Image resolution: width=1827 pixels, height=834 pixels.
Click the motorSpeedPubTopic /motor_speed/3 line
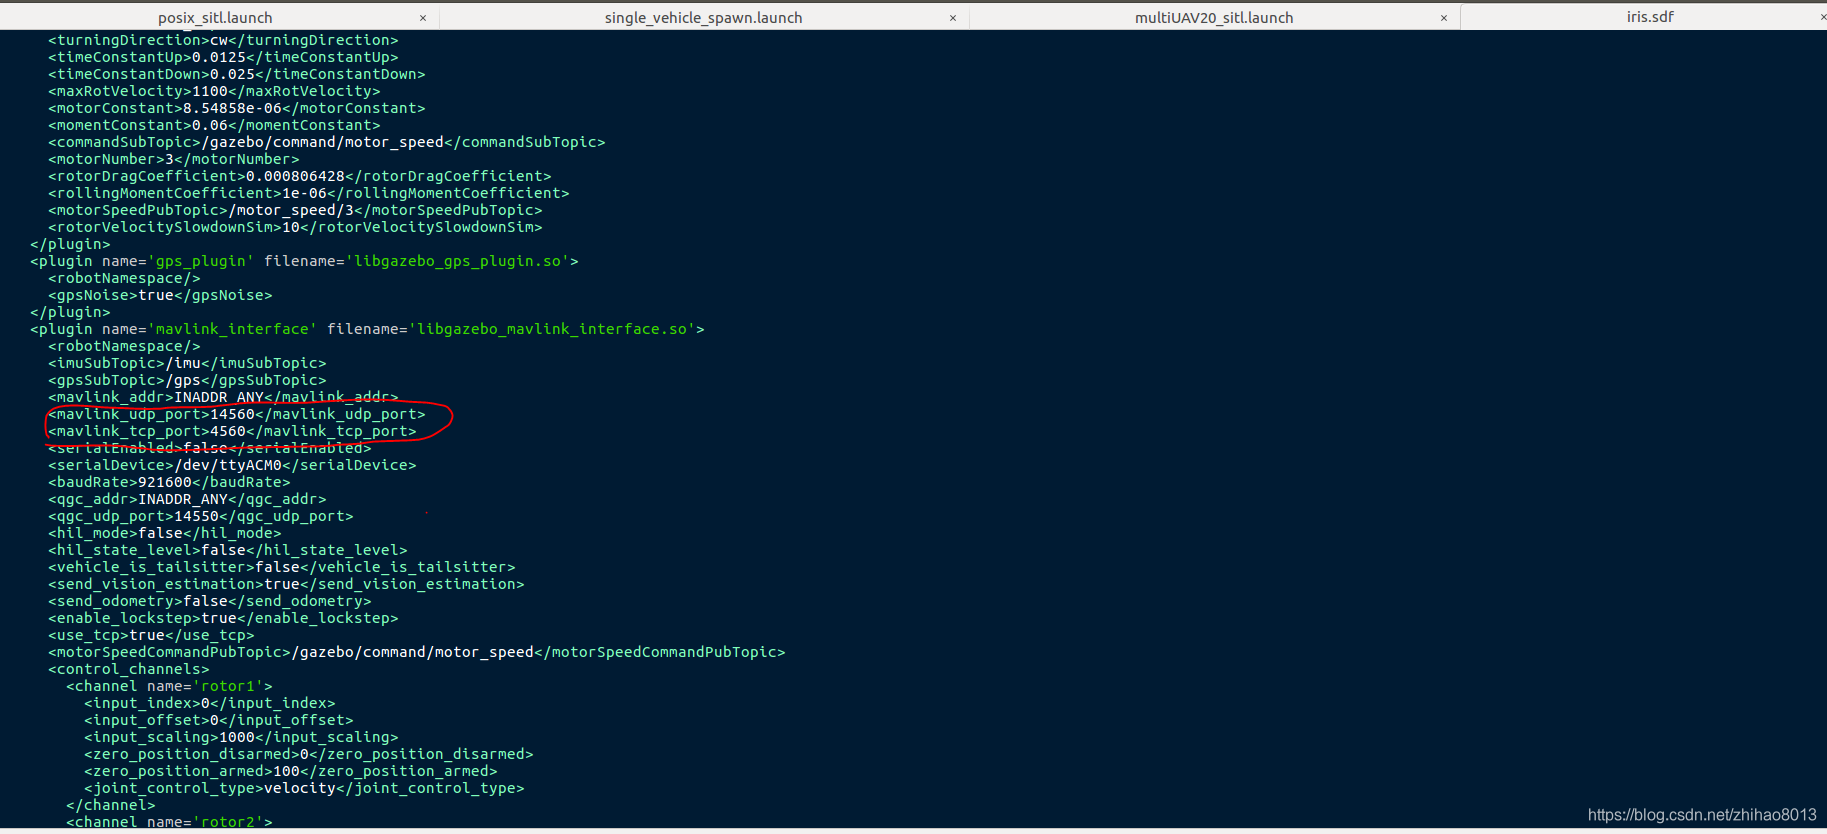coord(295,210)
